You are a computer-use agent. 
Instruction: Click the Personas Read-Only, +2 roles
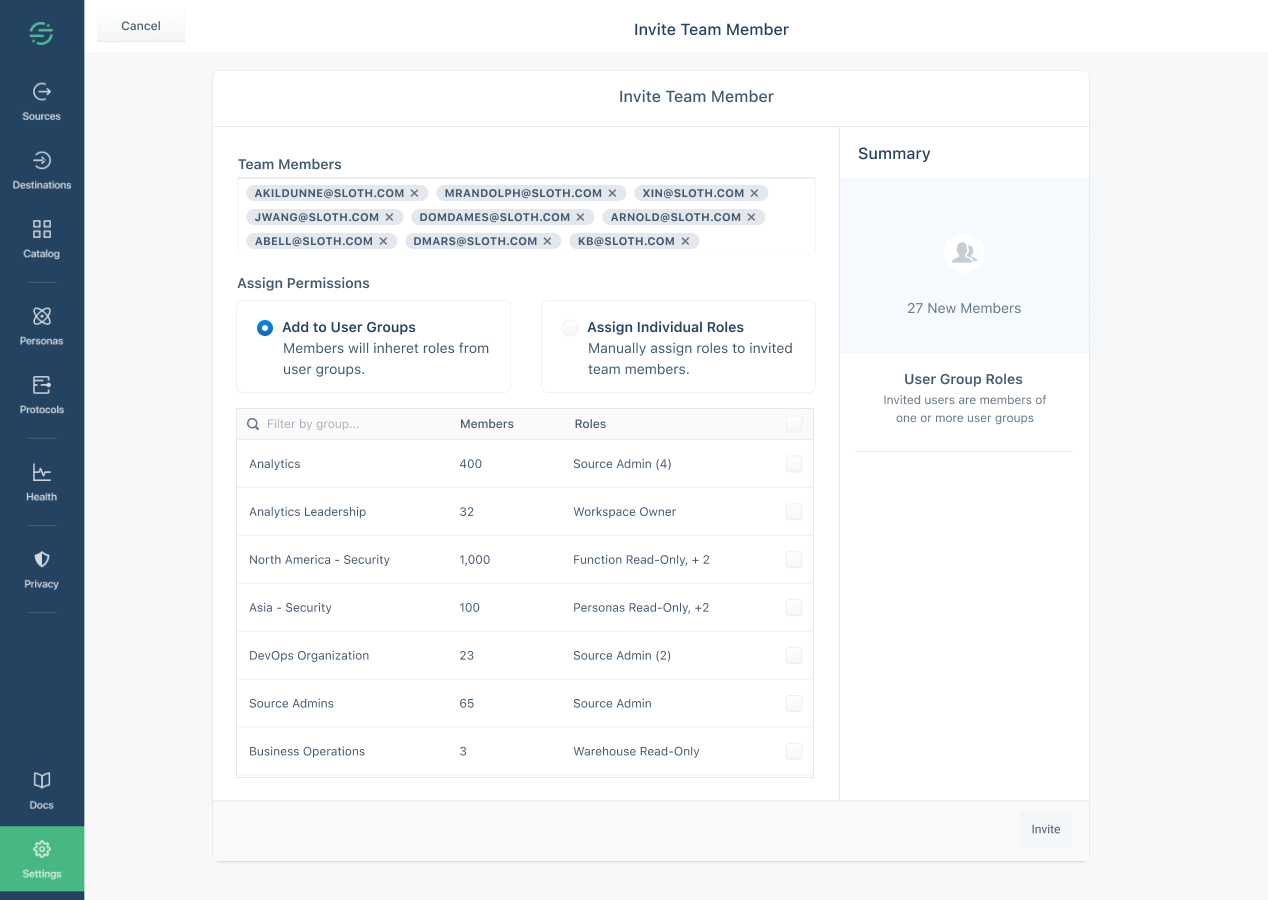(641, 608)
